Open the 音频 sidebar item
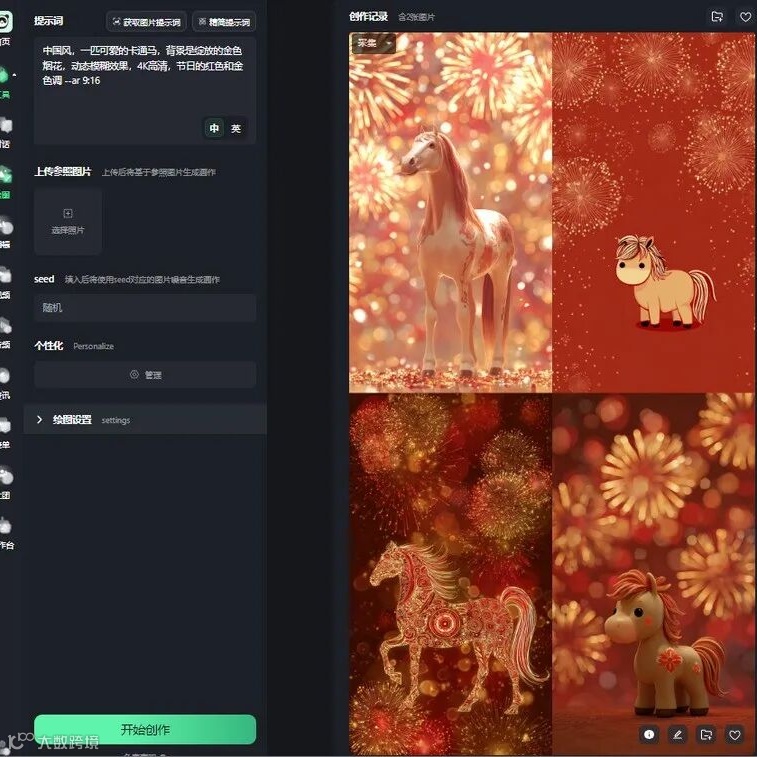This screenshot has width=757, height=757. (x=5, y=333)
